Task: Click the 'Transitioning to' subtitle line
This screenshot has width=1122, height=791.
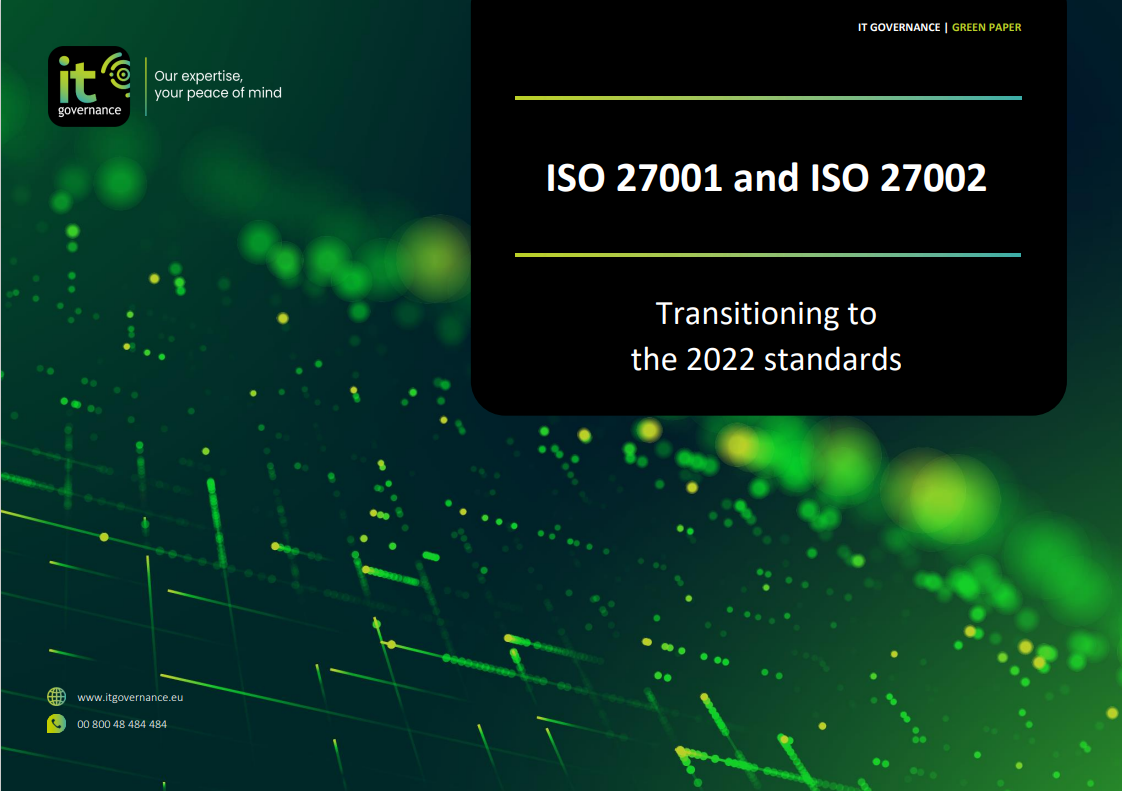Action: point(766,314)
